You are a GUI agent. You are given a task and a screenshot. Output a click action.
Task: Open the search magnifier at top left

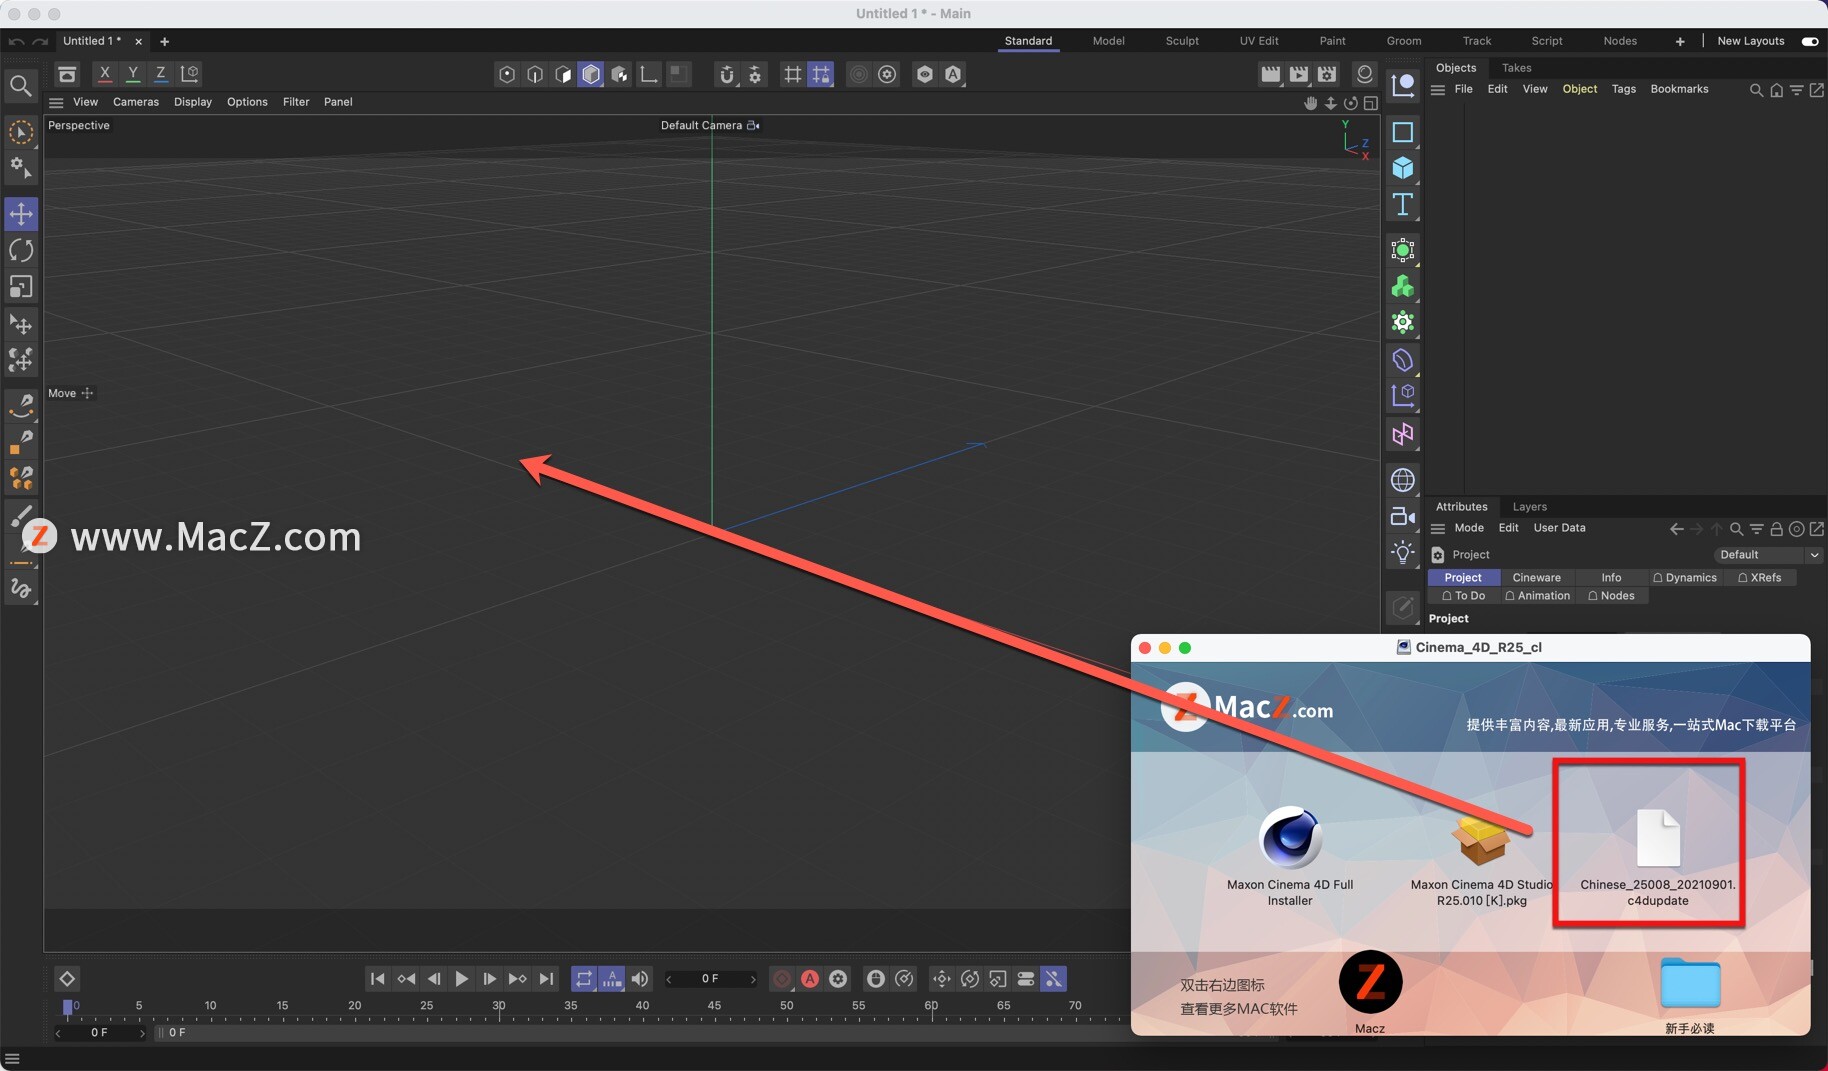point(20,86)
